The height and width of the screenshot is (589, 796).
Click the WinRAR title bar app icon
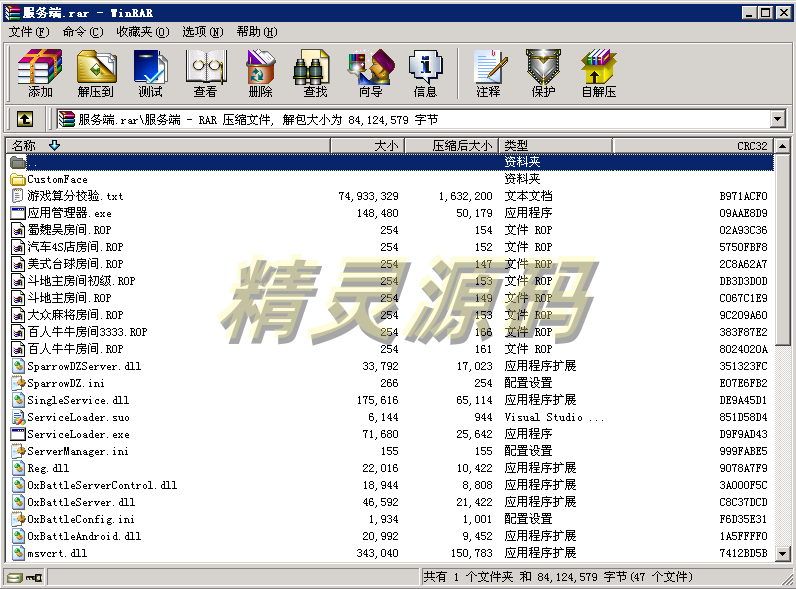(12, 13)
